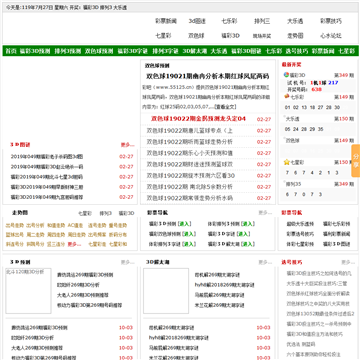
Task: Open 选号技巧 in the green navigation bar
Action: coord(297,51)
